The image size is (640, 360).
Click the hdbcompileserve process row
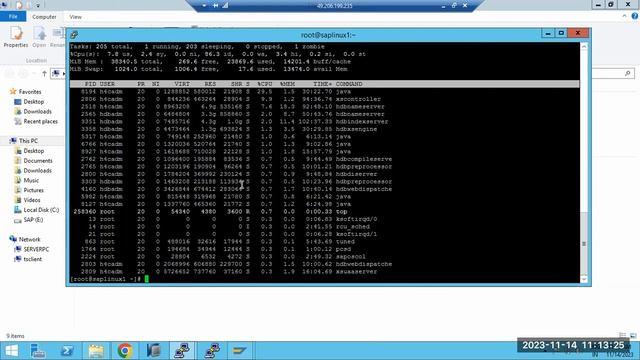236,159
